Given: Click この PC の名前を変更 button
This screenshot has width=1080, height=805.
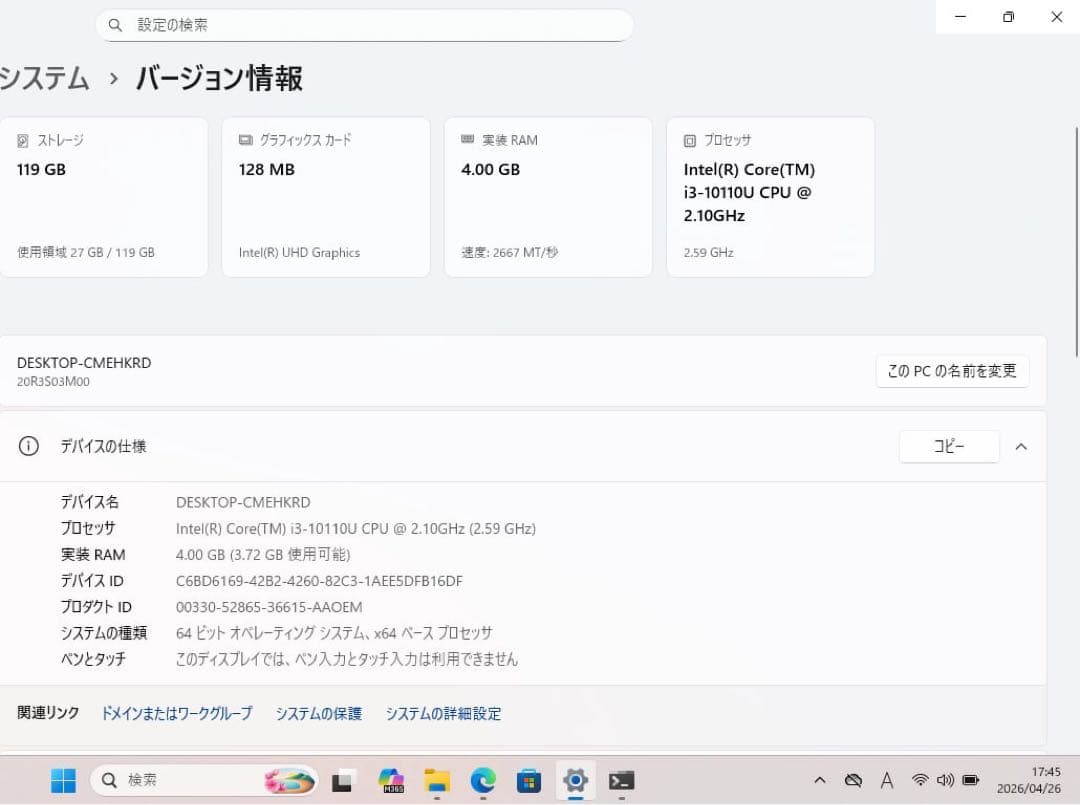Looking at the screenshot, I should pos(952,371).
